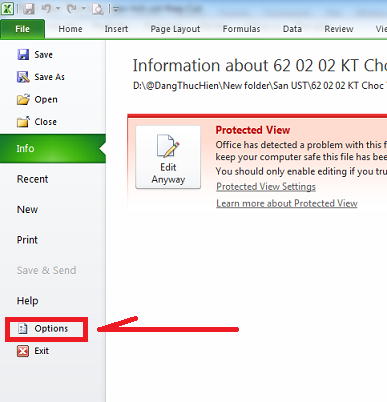Select Print in the Backstage menu
This screenshot has width=387, height=402.
pos(27,240)
